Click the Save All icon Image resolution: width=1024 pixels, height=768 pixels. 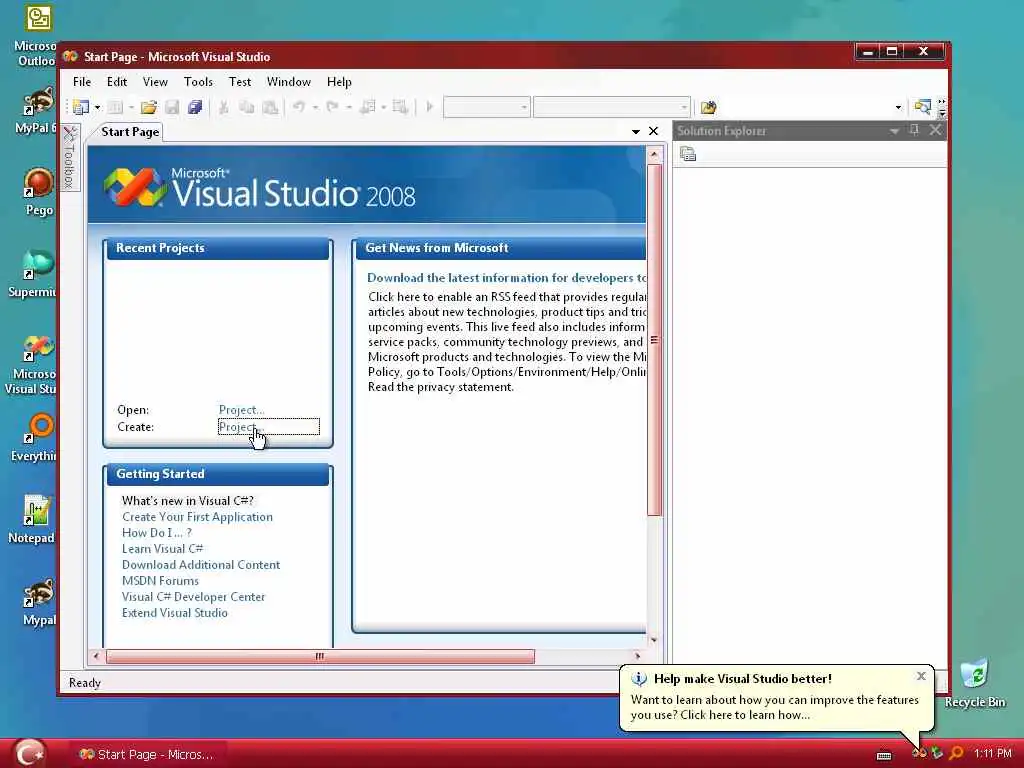coord(195,107)
